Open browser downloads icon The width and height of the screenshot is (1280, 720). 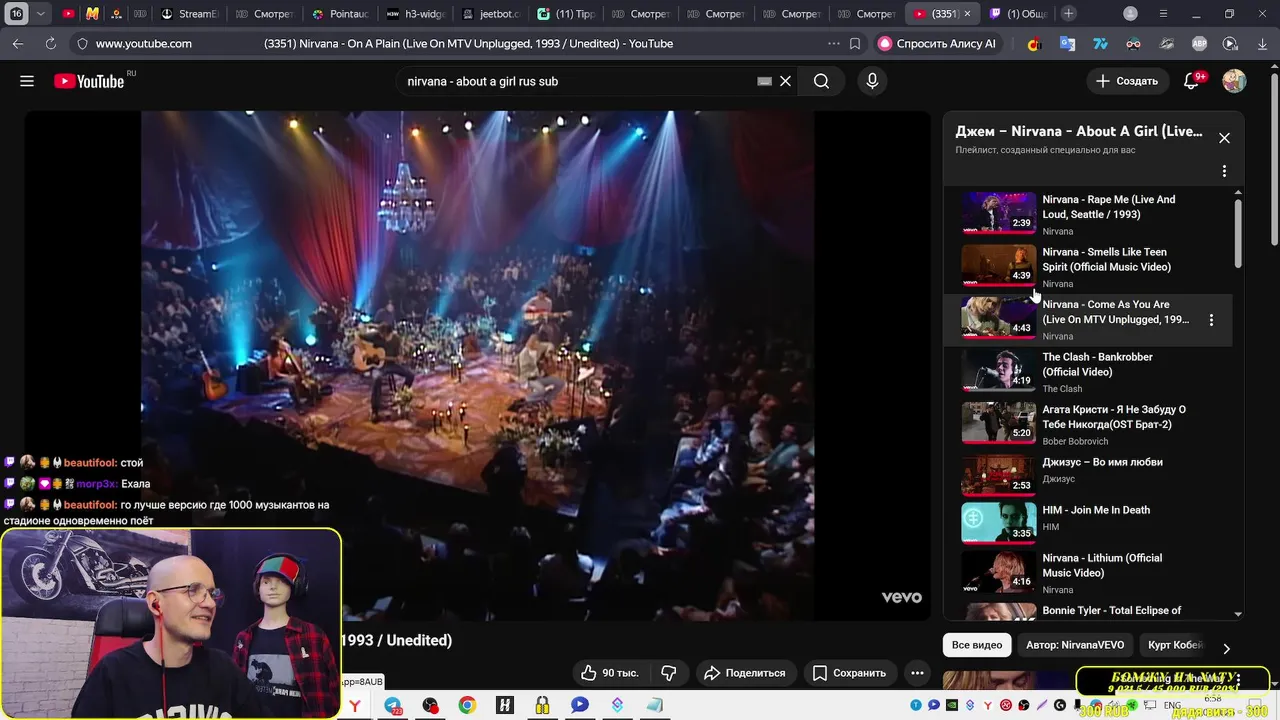point(1263,43)
